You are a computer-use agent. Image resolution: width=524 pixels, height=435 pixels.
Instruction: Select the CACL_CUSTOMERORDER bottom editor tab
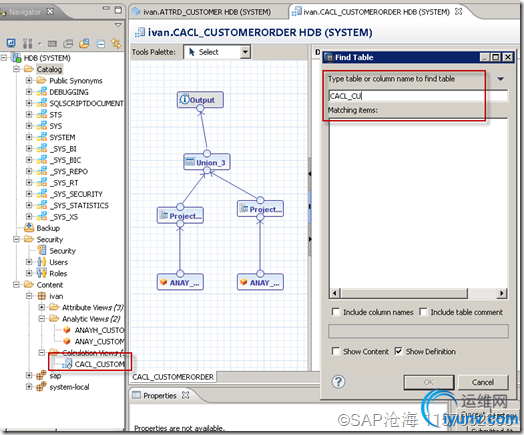(x=173, y=377)
